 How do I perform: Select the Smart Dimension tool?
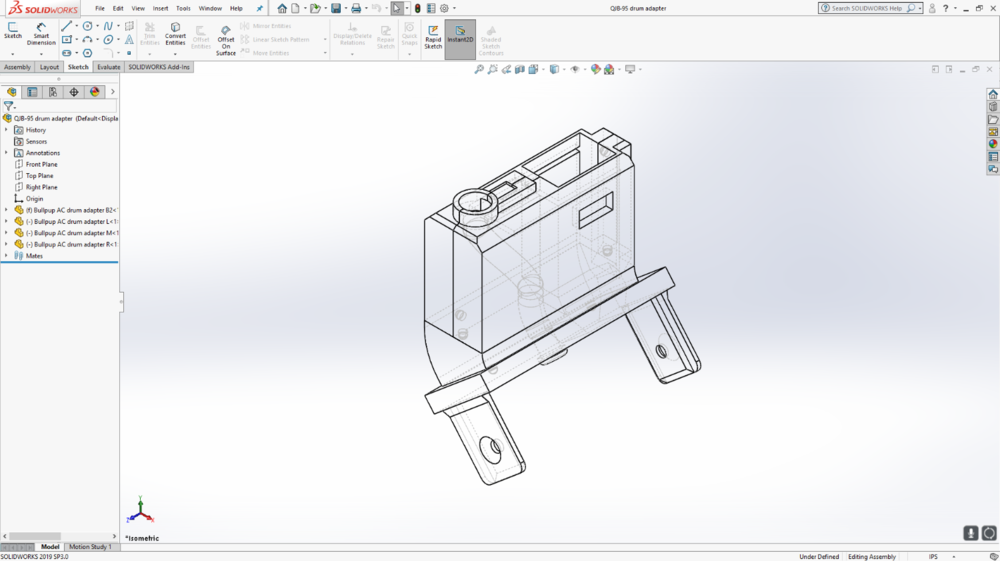[x=41, y=34]
